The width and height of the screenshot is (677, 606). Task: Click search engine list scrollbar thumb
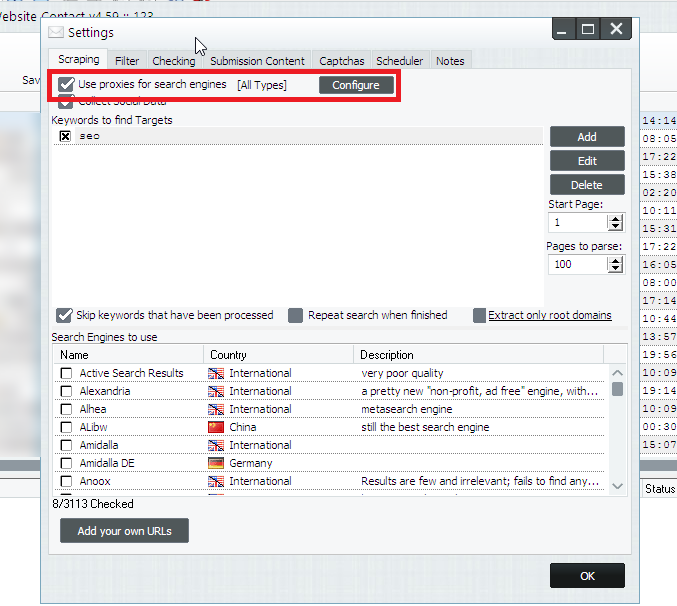(617, 389)
